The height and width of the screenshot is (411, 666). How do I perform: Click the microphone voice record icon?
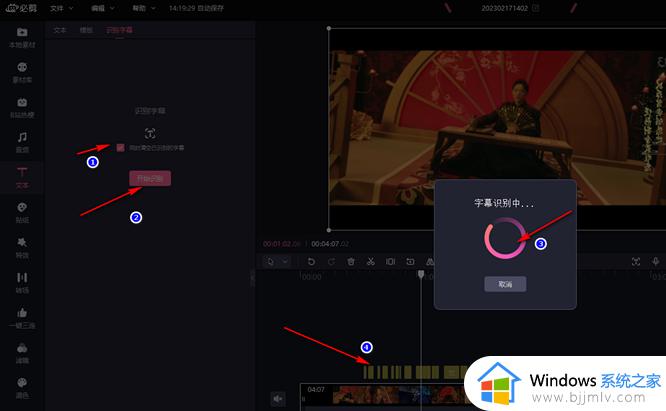[x=656, y=262]
